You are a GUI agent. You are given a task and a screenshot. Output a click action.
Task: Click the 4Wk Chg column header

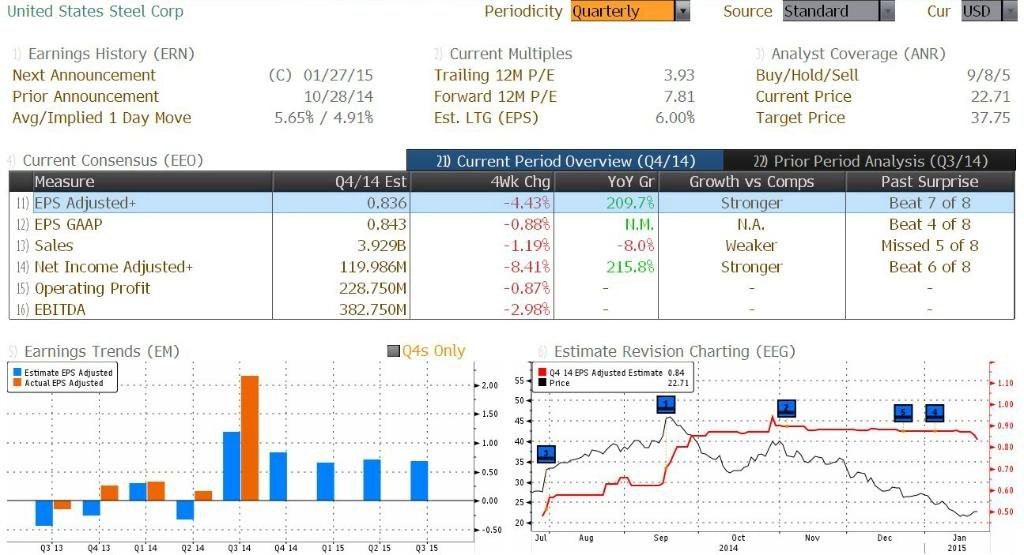click(x=481, y=182)
